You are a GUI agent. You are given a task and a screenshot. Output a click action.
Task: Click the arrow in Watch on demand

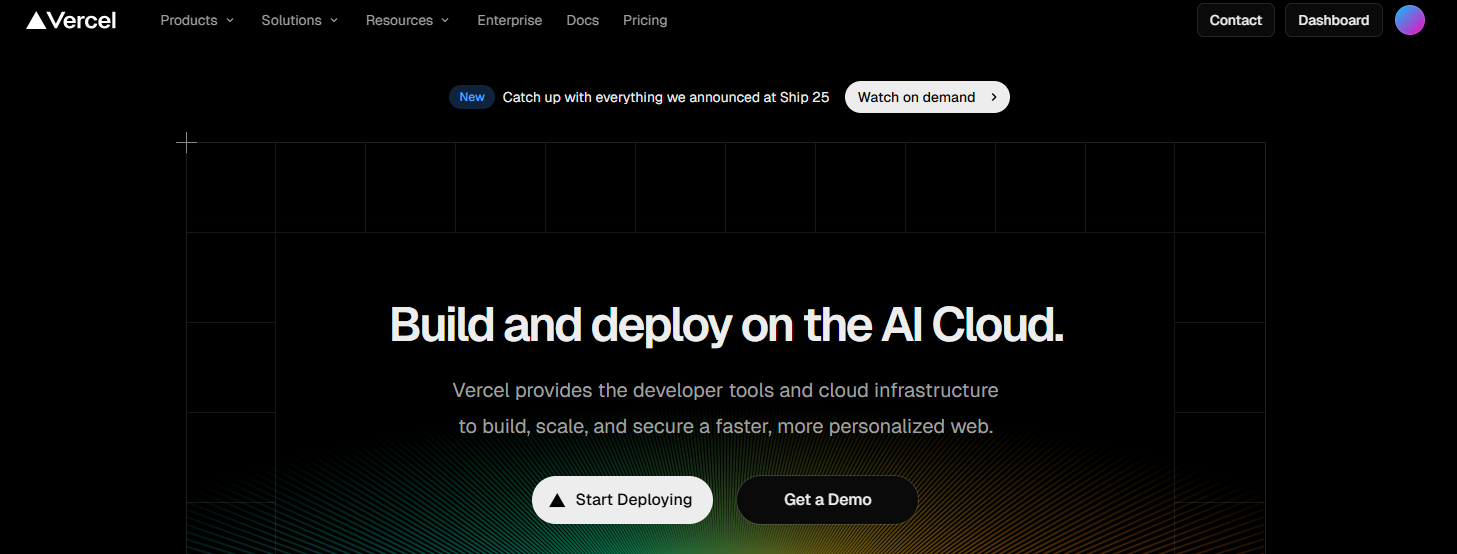tap(994, 97)
